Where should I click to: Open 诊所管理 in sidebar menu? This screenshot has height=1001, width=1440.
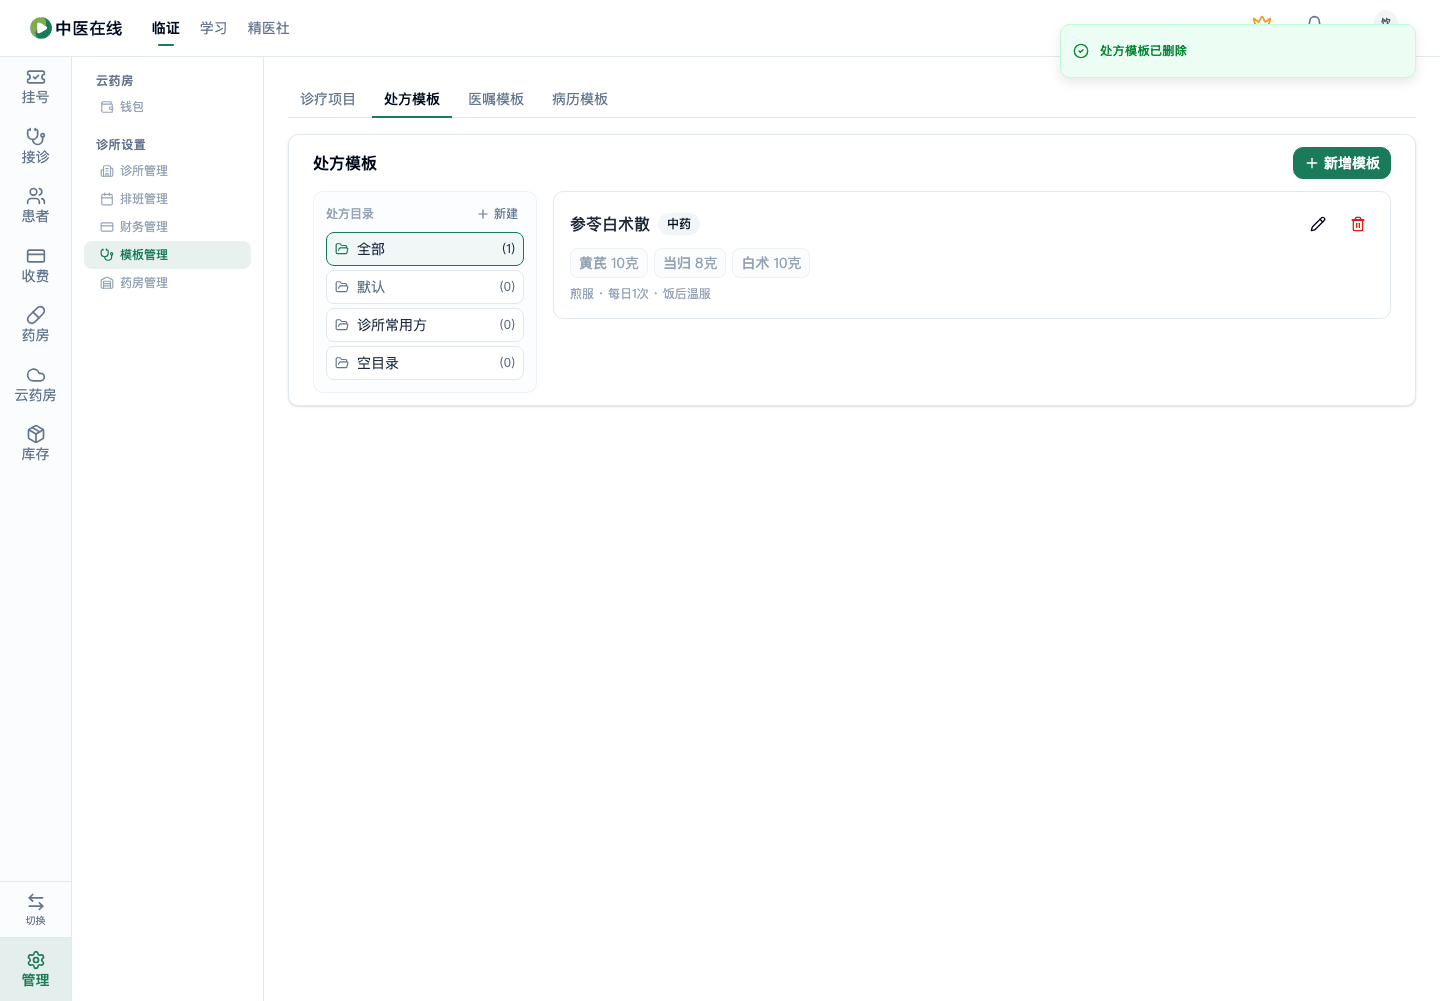167,171
